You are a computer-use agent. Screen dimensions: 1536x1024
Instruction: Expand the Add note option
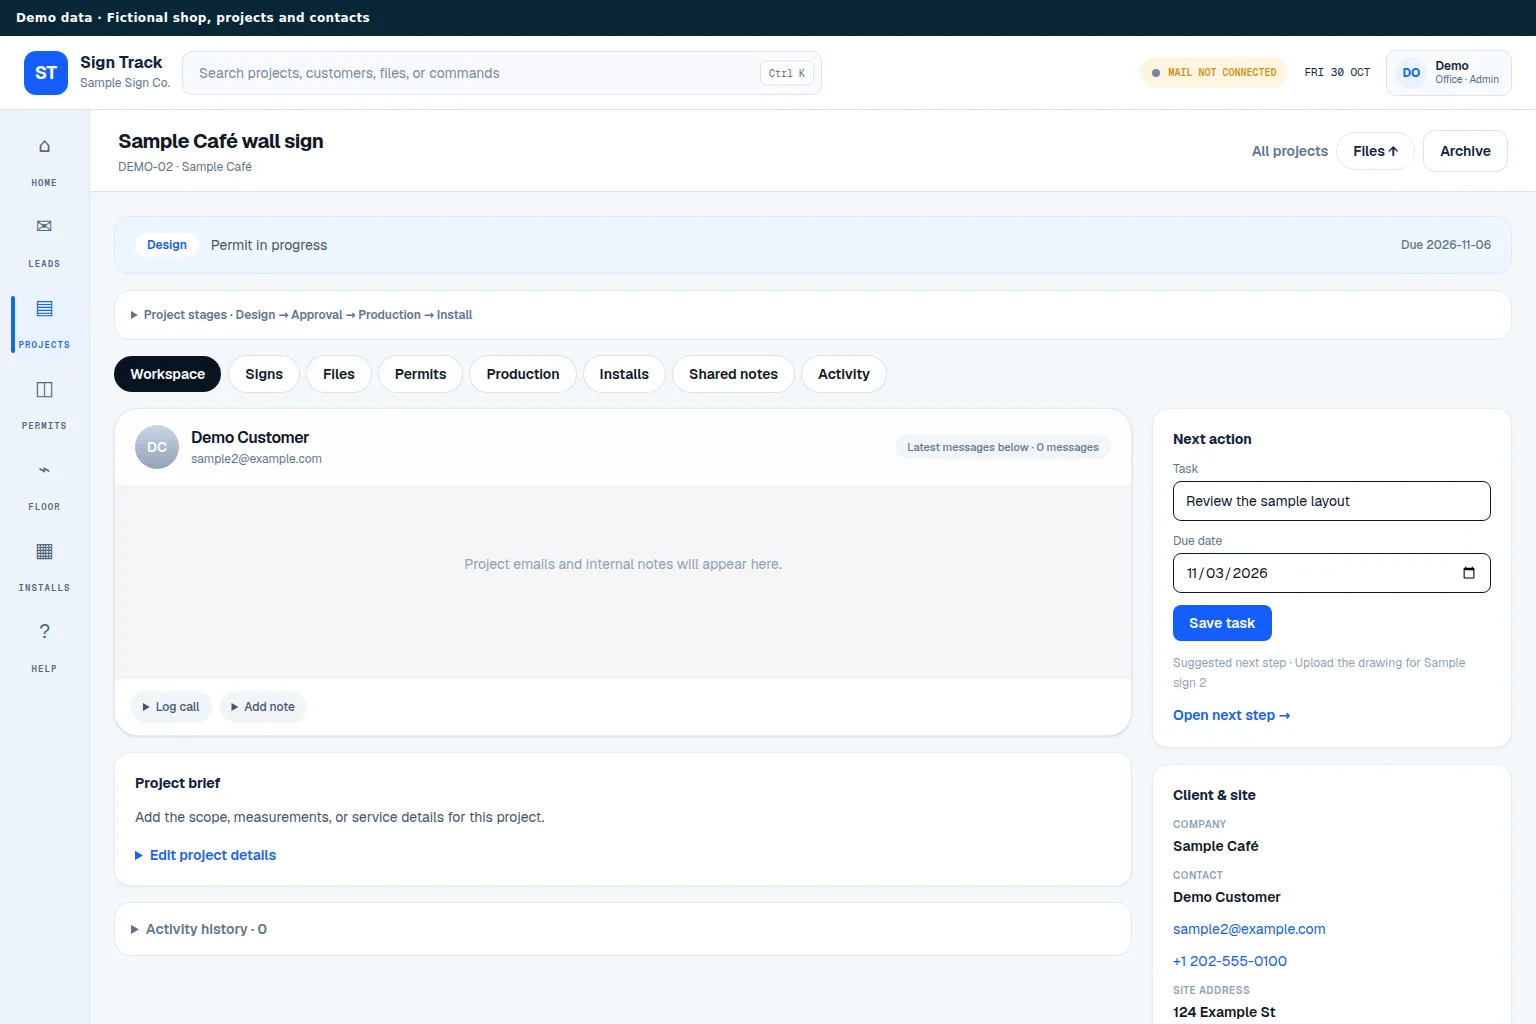(263, 707)
